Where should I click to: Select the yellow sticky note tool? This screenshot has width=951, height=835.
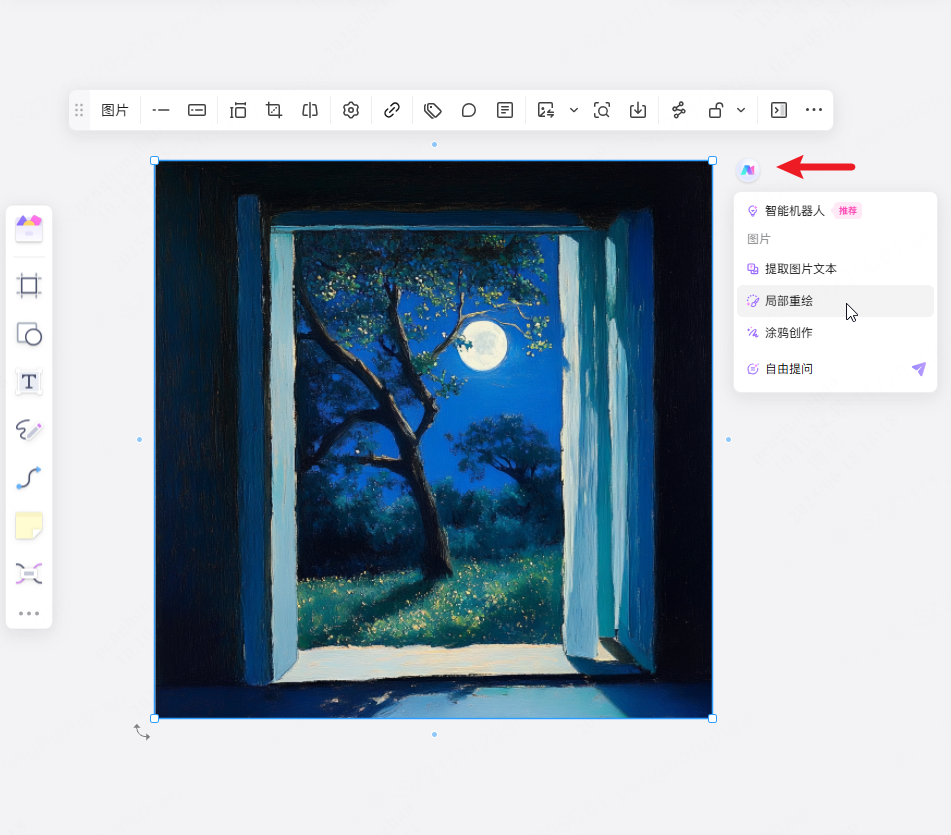click(x=29, y=525)
